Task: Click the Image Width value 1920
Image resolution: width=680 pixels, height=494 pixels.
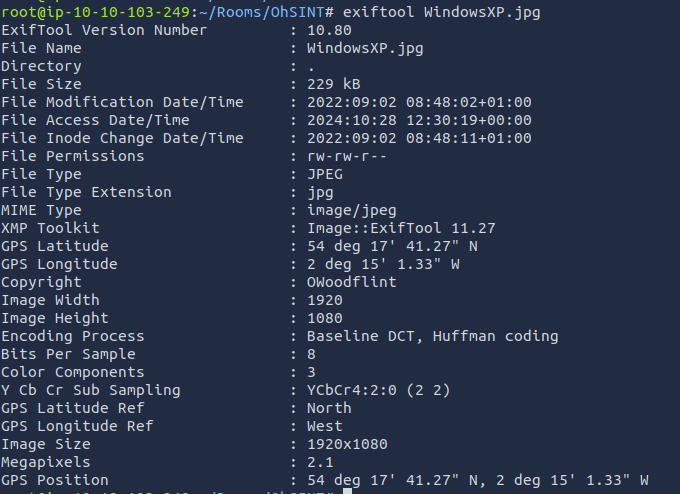Action: point(325,300)
